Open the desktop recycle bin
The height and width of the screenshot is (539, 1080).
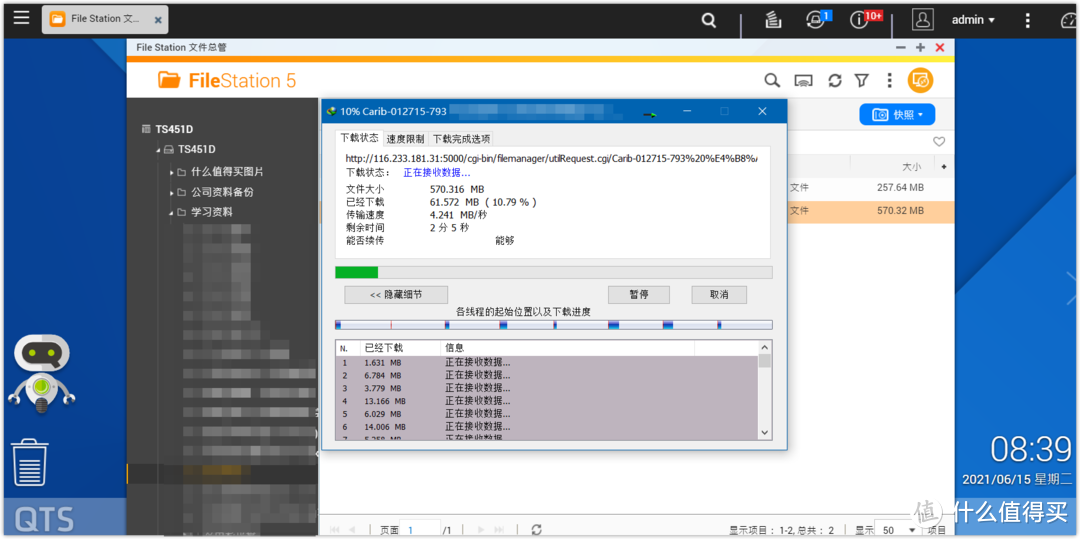pyautogui.click(x=30, y=465)
